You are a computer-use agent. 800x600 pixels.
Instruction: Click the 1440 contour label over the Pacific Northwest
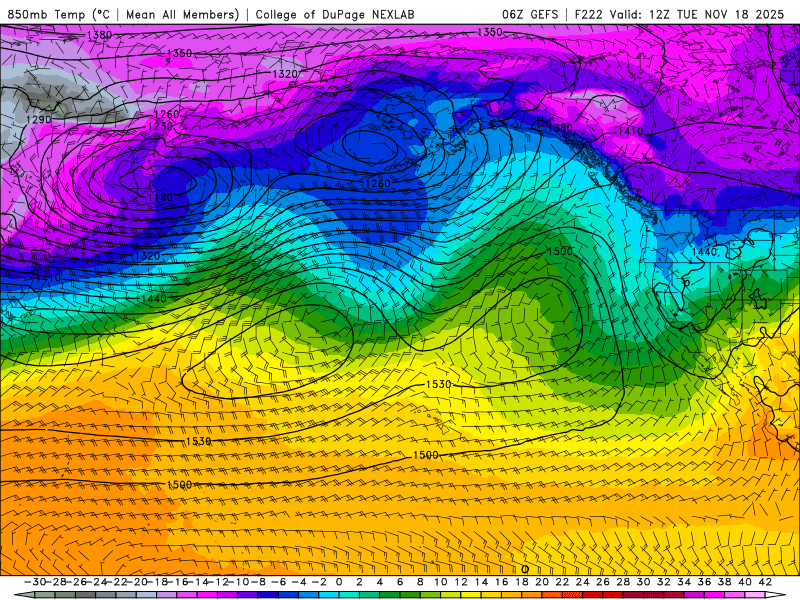(x=704, y=252)
